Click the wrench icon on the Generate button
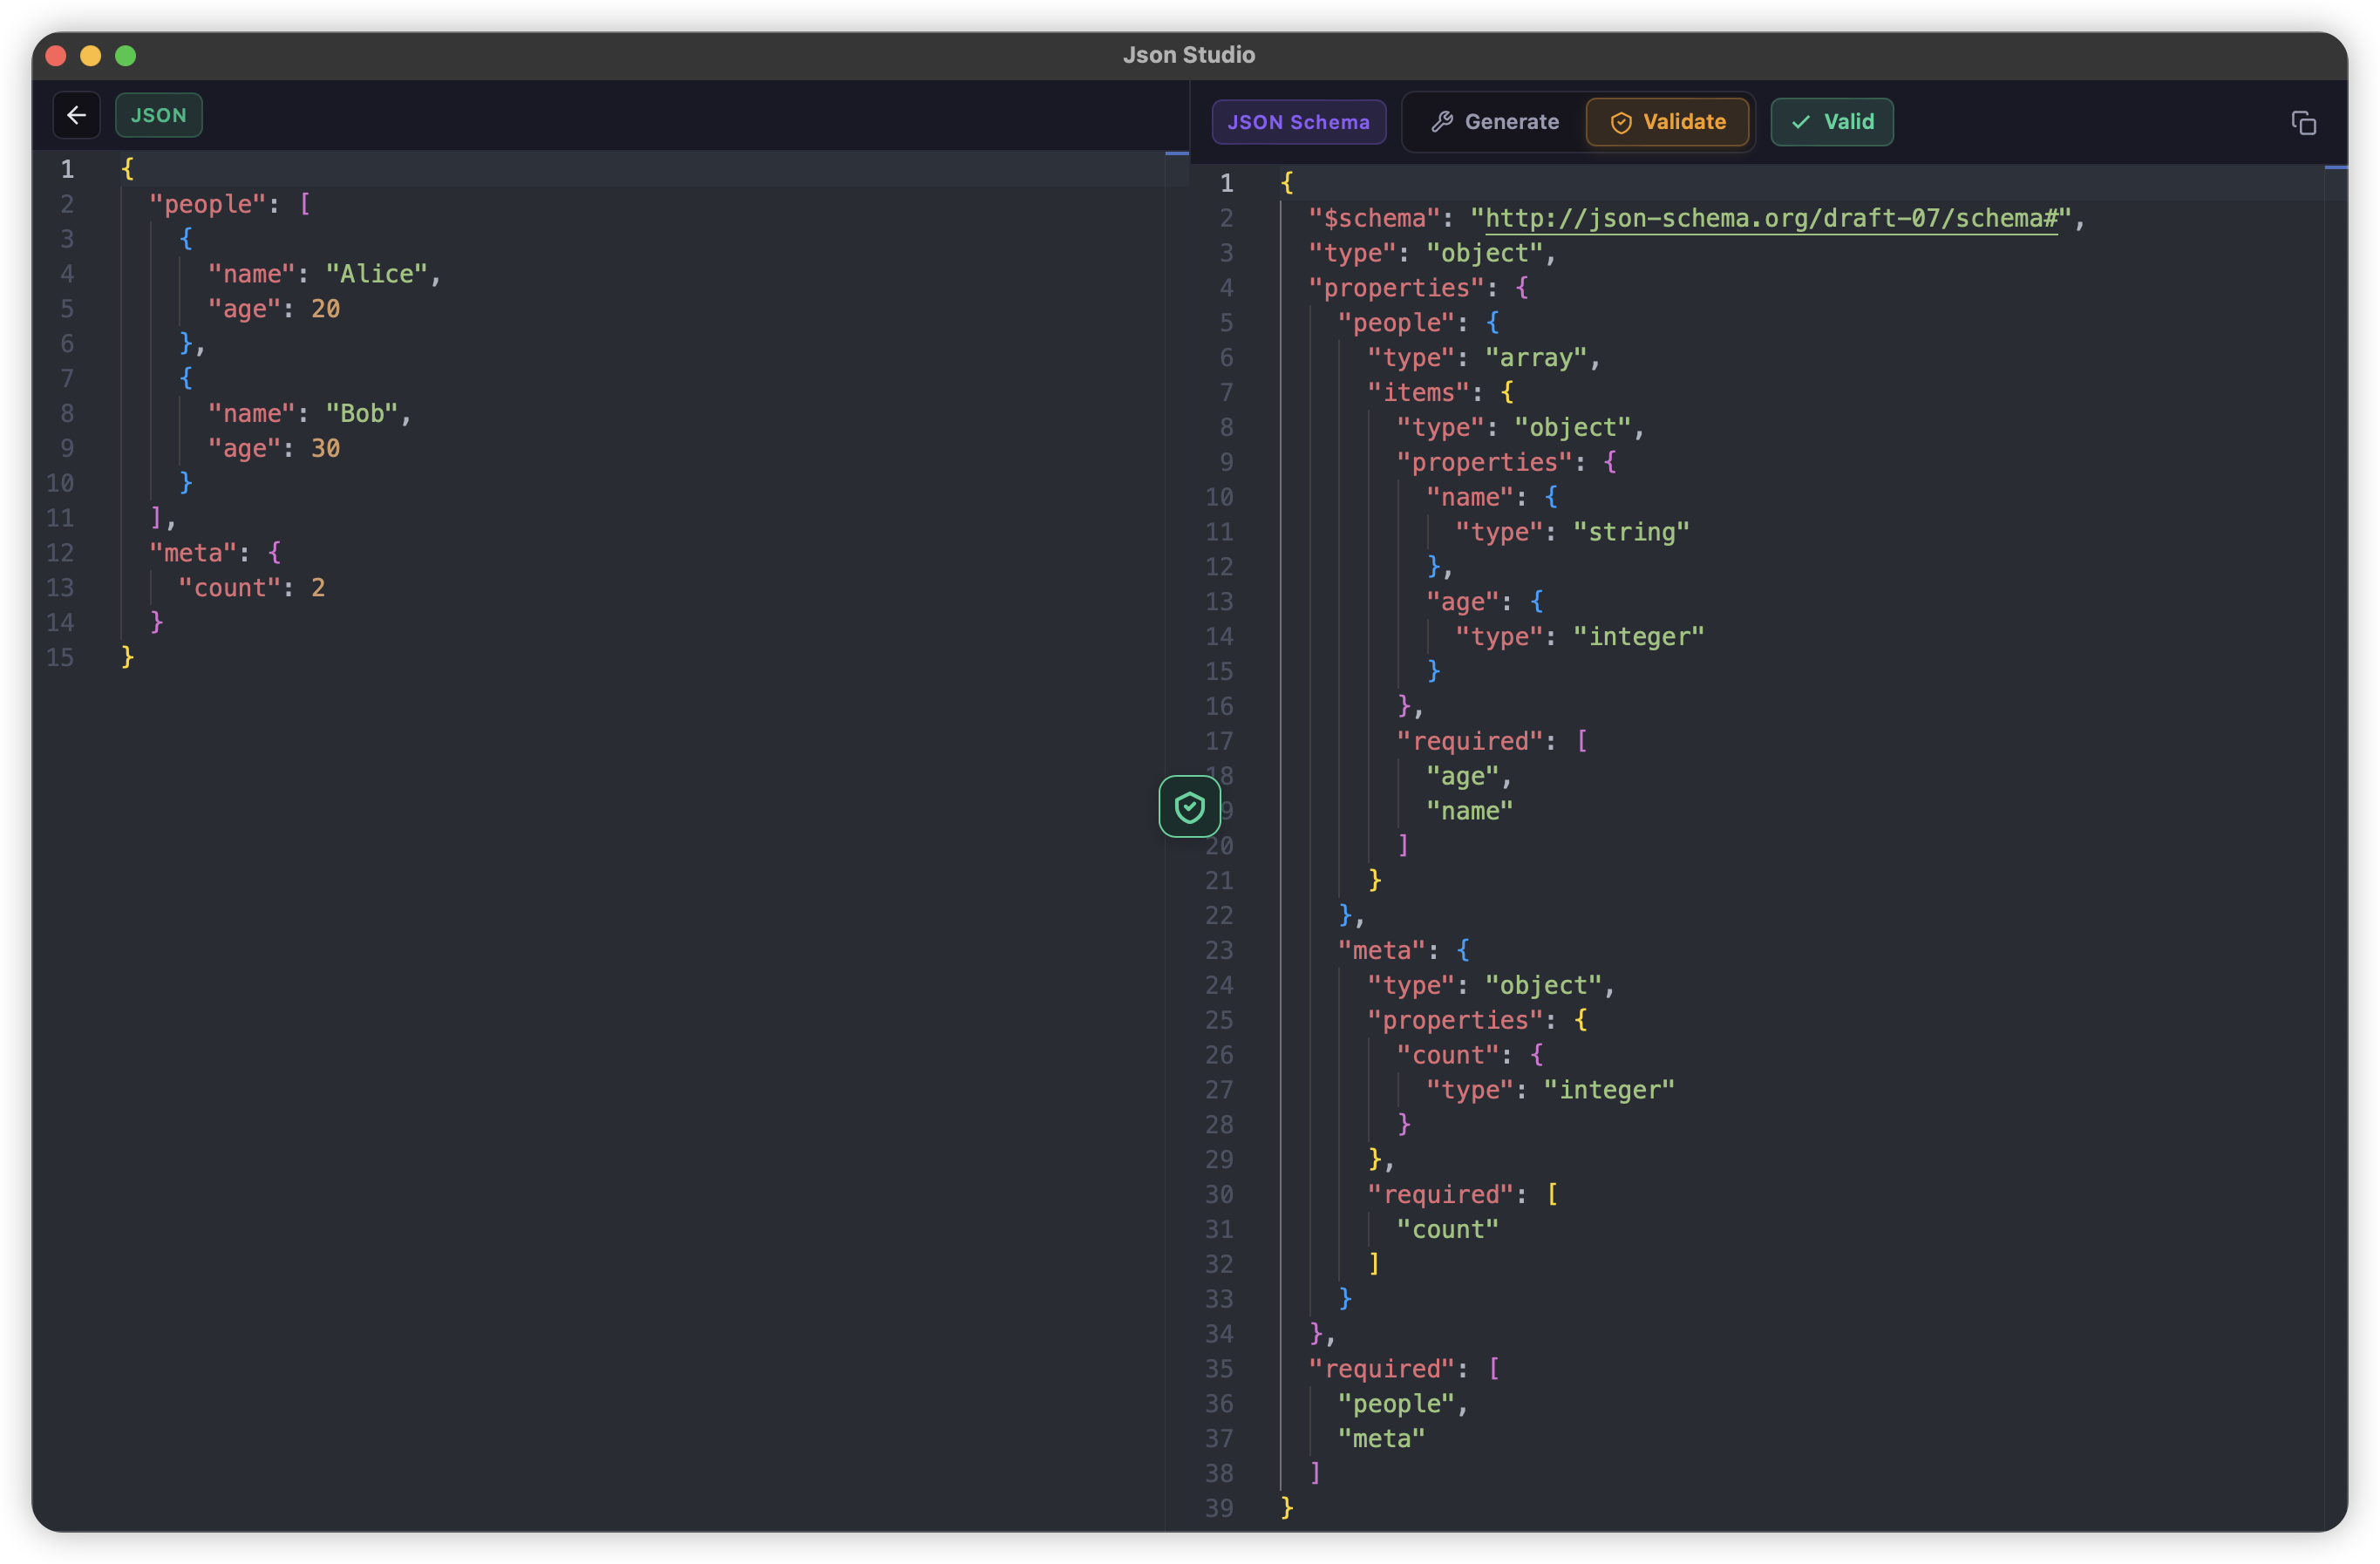This screenshot has width=2380, height=1564. 1443,121
